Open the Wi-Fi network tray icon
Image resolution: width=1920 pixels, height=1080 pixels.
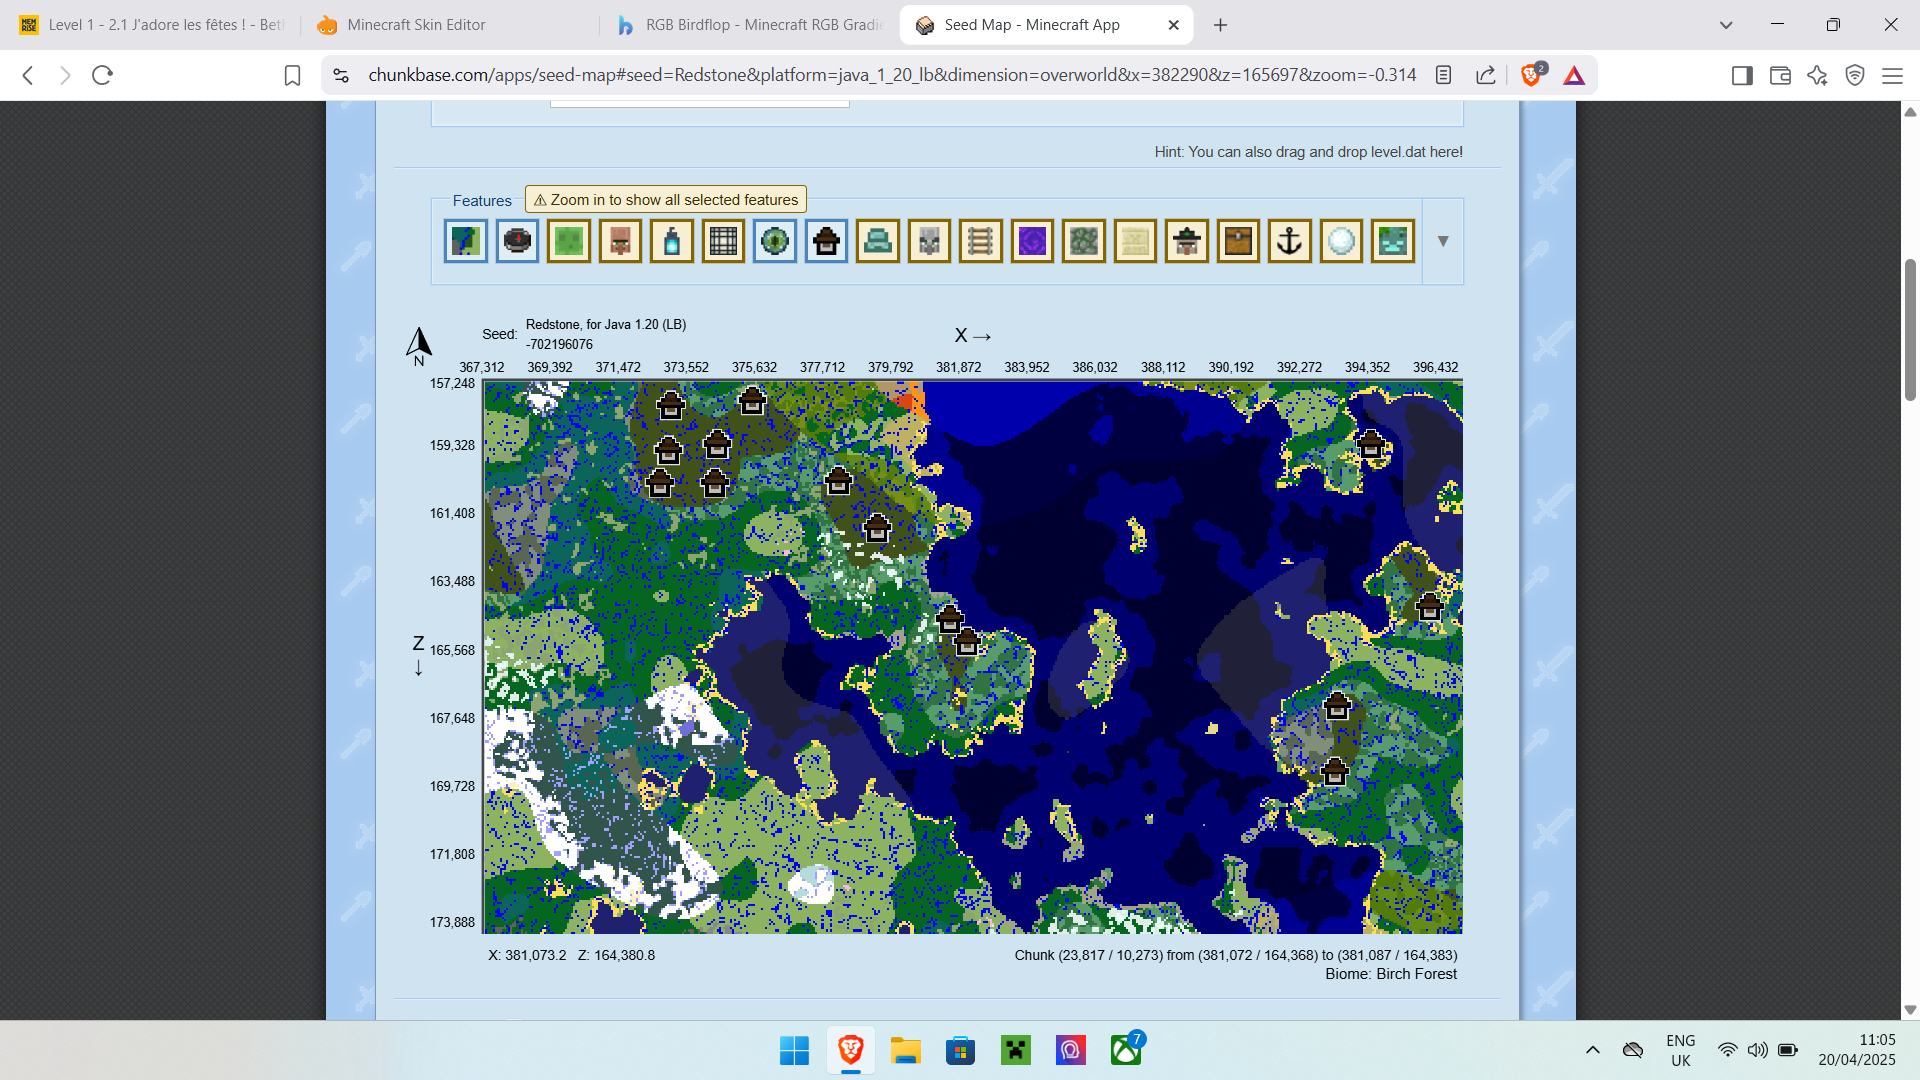coord(1728,1050)
